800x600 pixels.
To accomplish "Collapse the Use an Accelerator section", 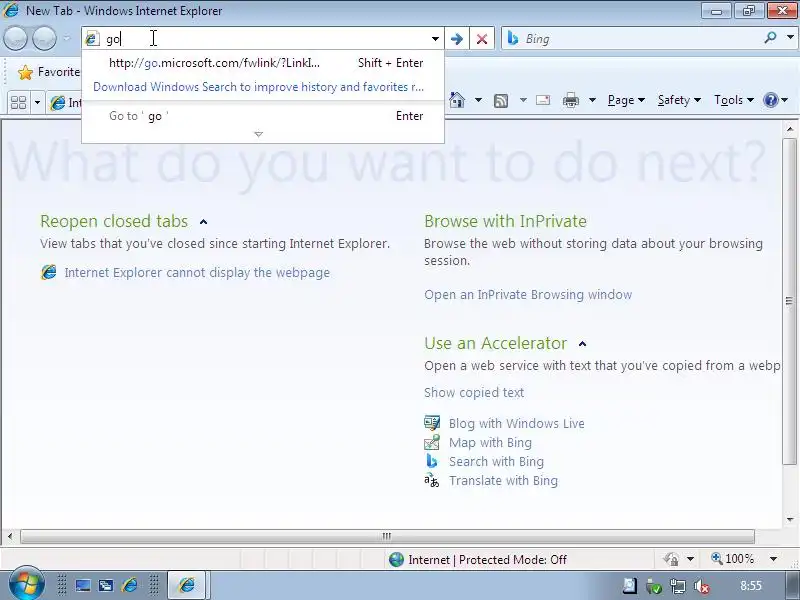I will (x=583, y=344).
